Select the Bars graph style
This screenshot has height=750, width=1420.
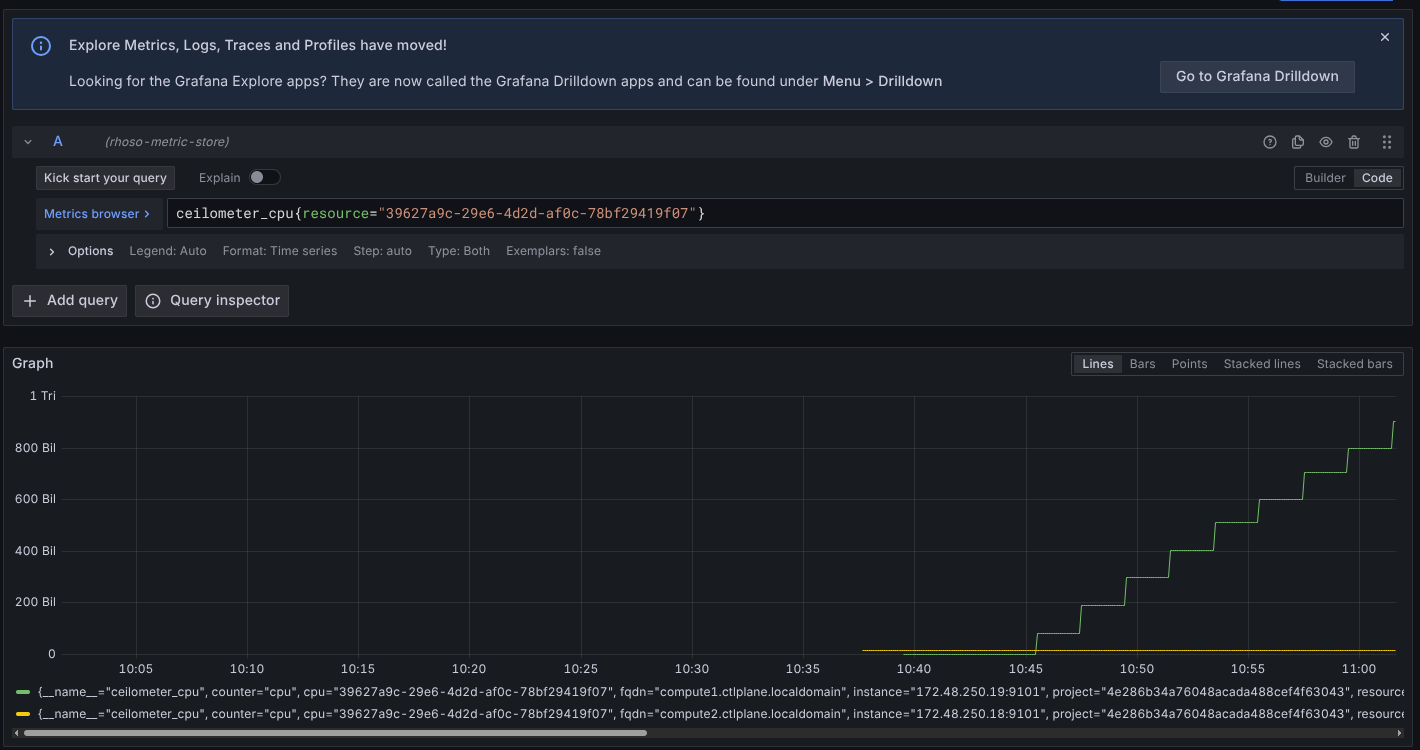pyautogui.click(x=1142, y=364)
